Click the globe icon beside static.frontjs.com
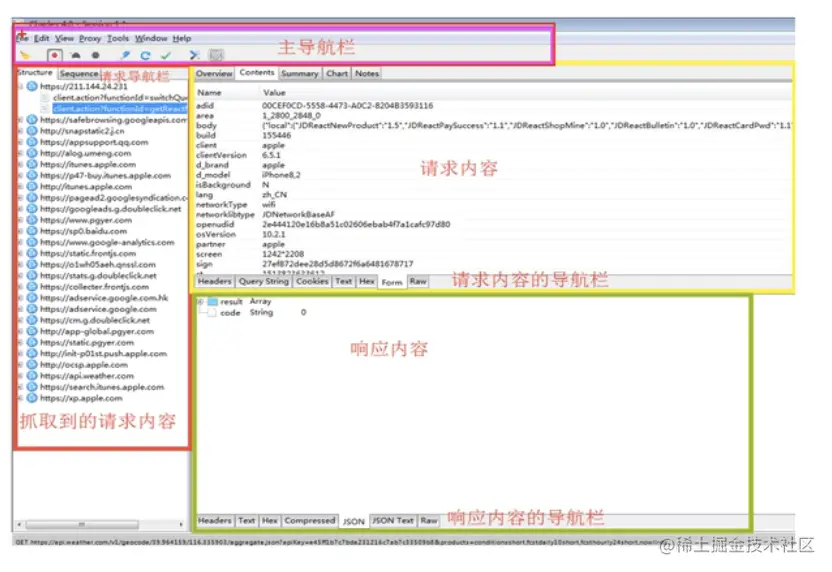This screenshot has width=832, height=572. [32, 253]
